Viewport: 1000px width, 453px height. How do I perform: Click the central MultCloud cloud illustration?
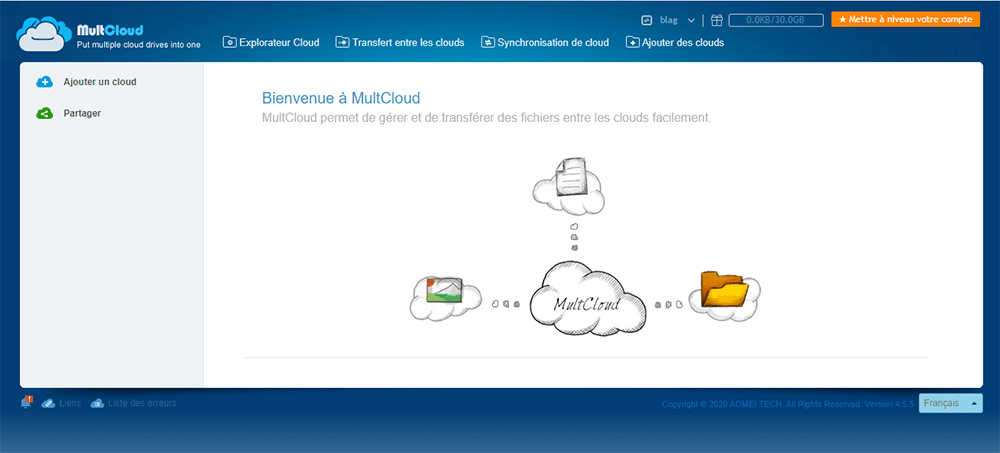point(587,298)
